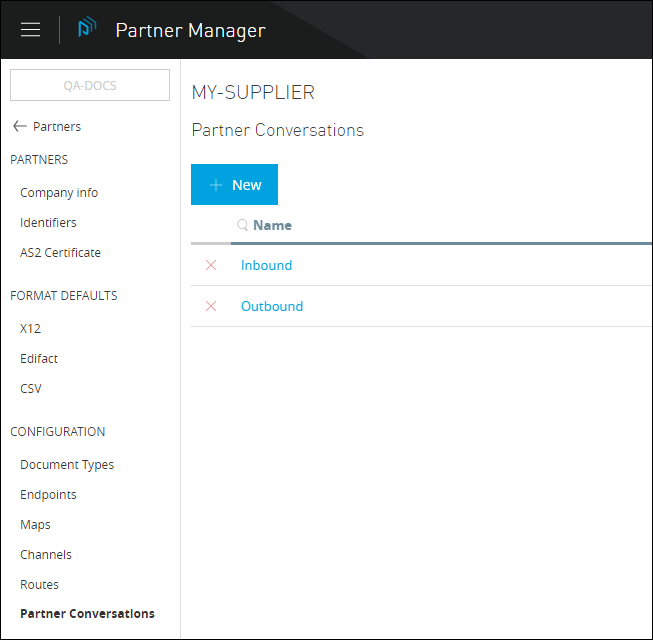Delete the Outbound conversation with X icon
This screenshot has width=653, height=640.
211,306
